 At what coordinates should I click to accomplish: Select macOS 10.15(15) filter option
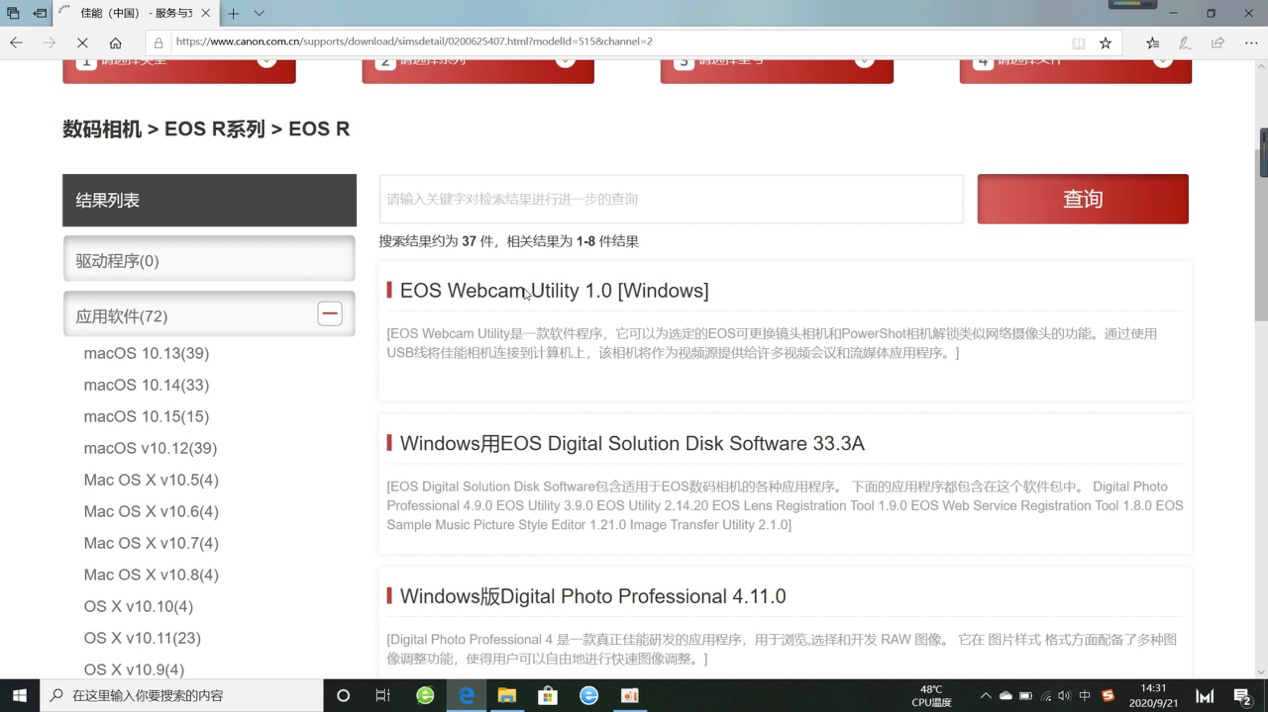pyautogui.click(x=146, y=416)
